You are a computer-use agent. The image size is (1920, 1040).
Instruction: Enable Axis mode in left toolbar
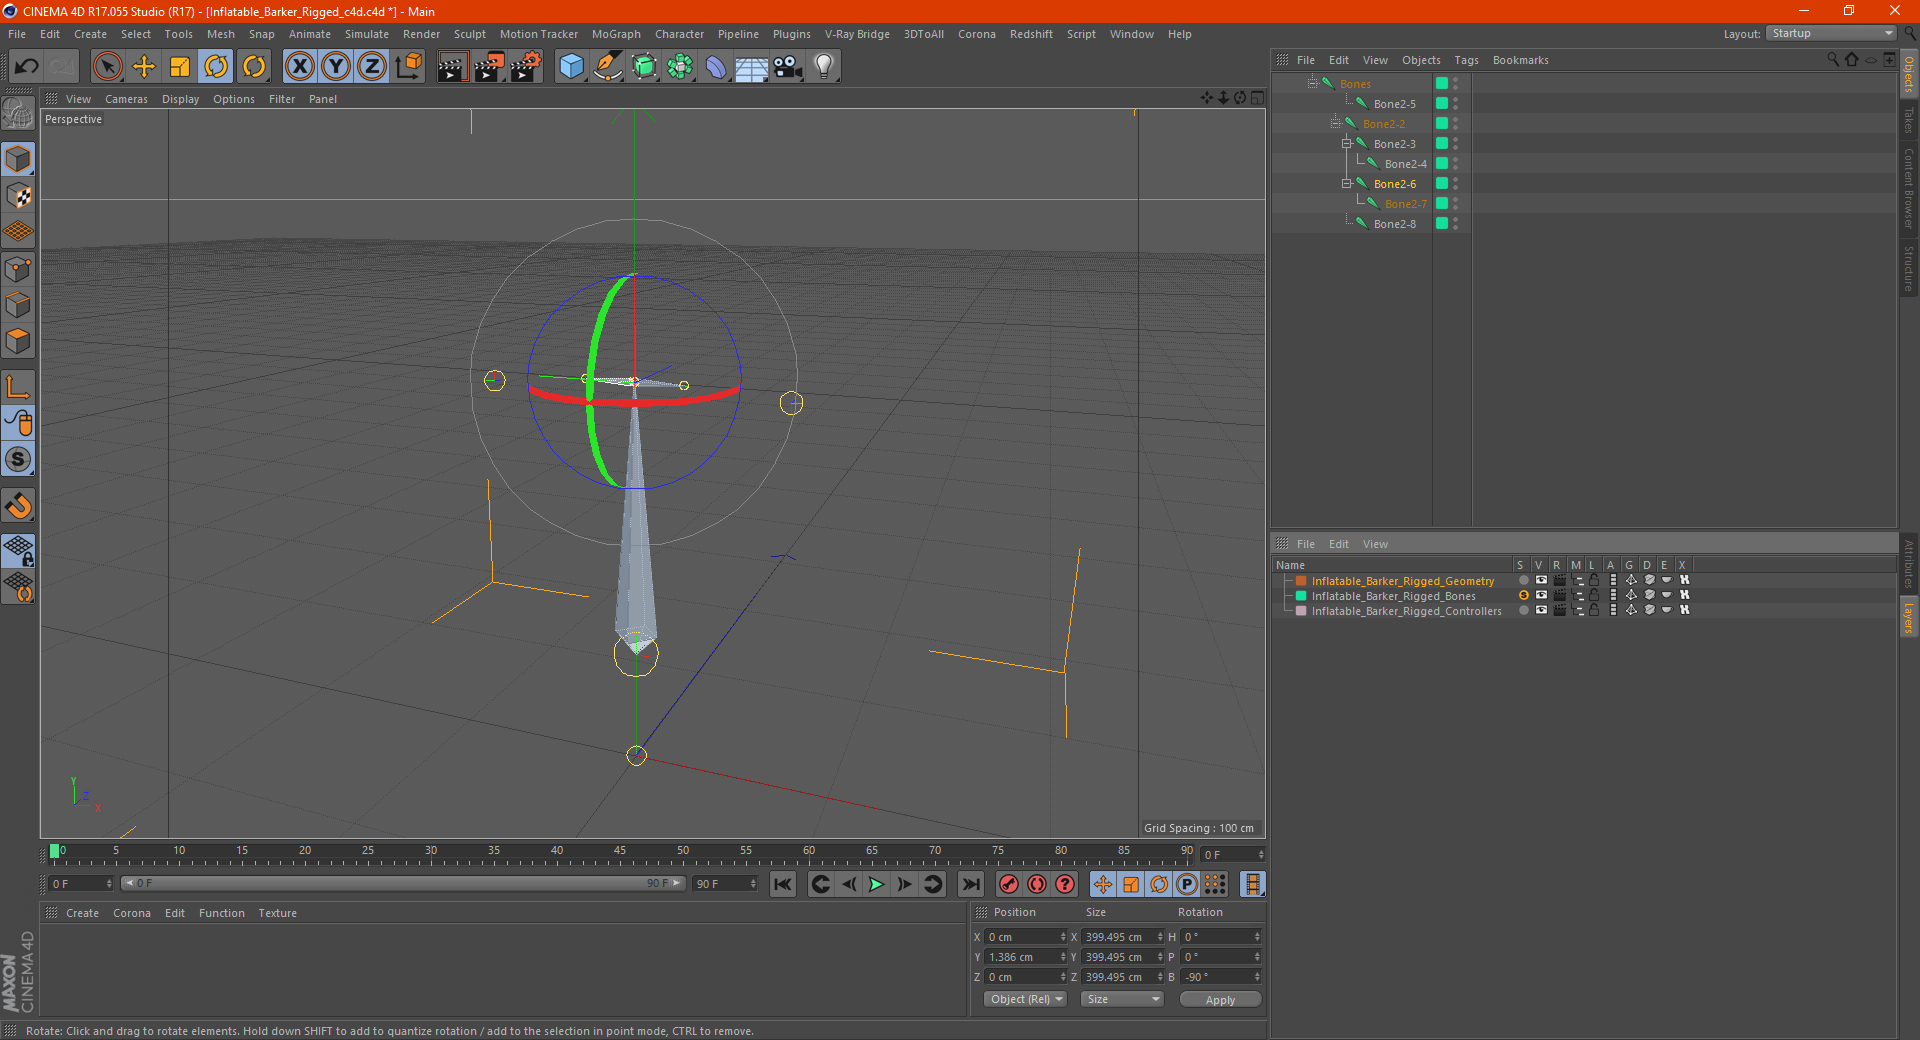[18, 387]
